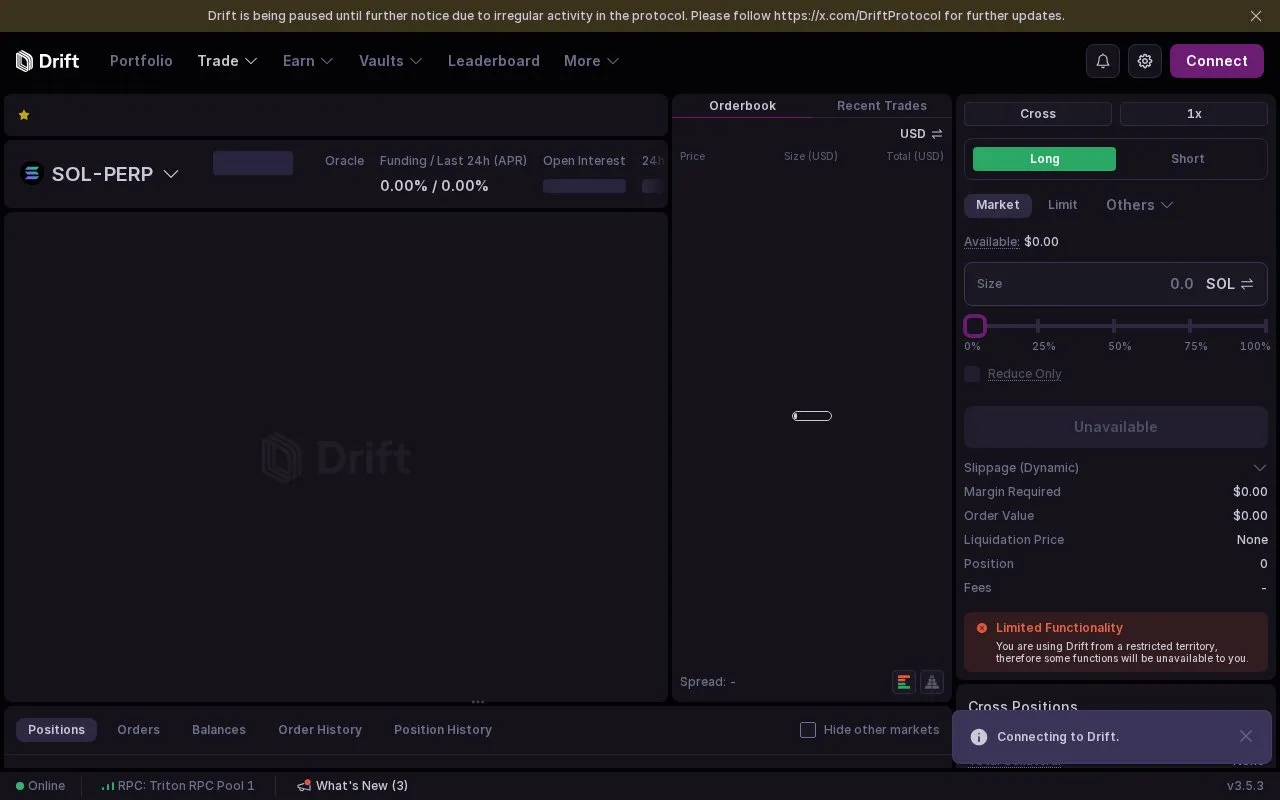Swap the SOL size unit

(1247, 284)
